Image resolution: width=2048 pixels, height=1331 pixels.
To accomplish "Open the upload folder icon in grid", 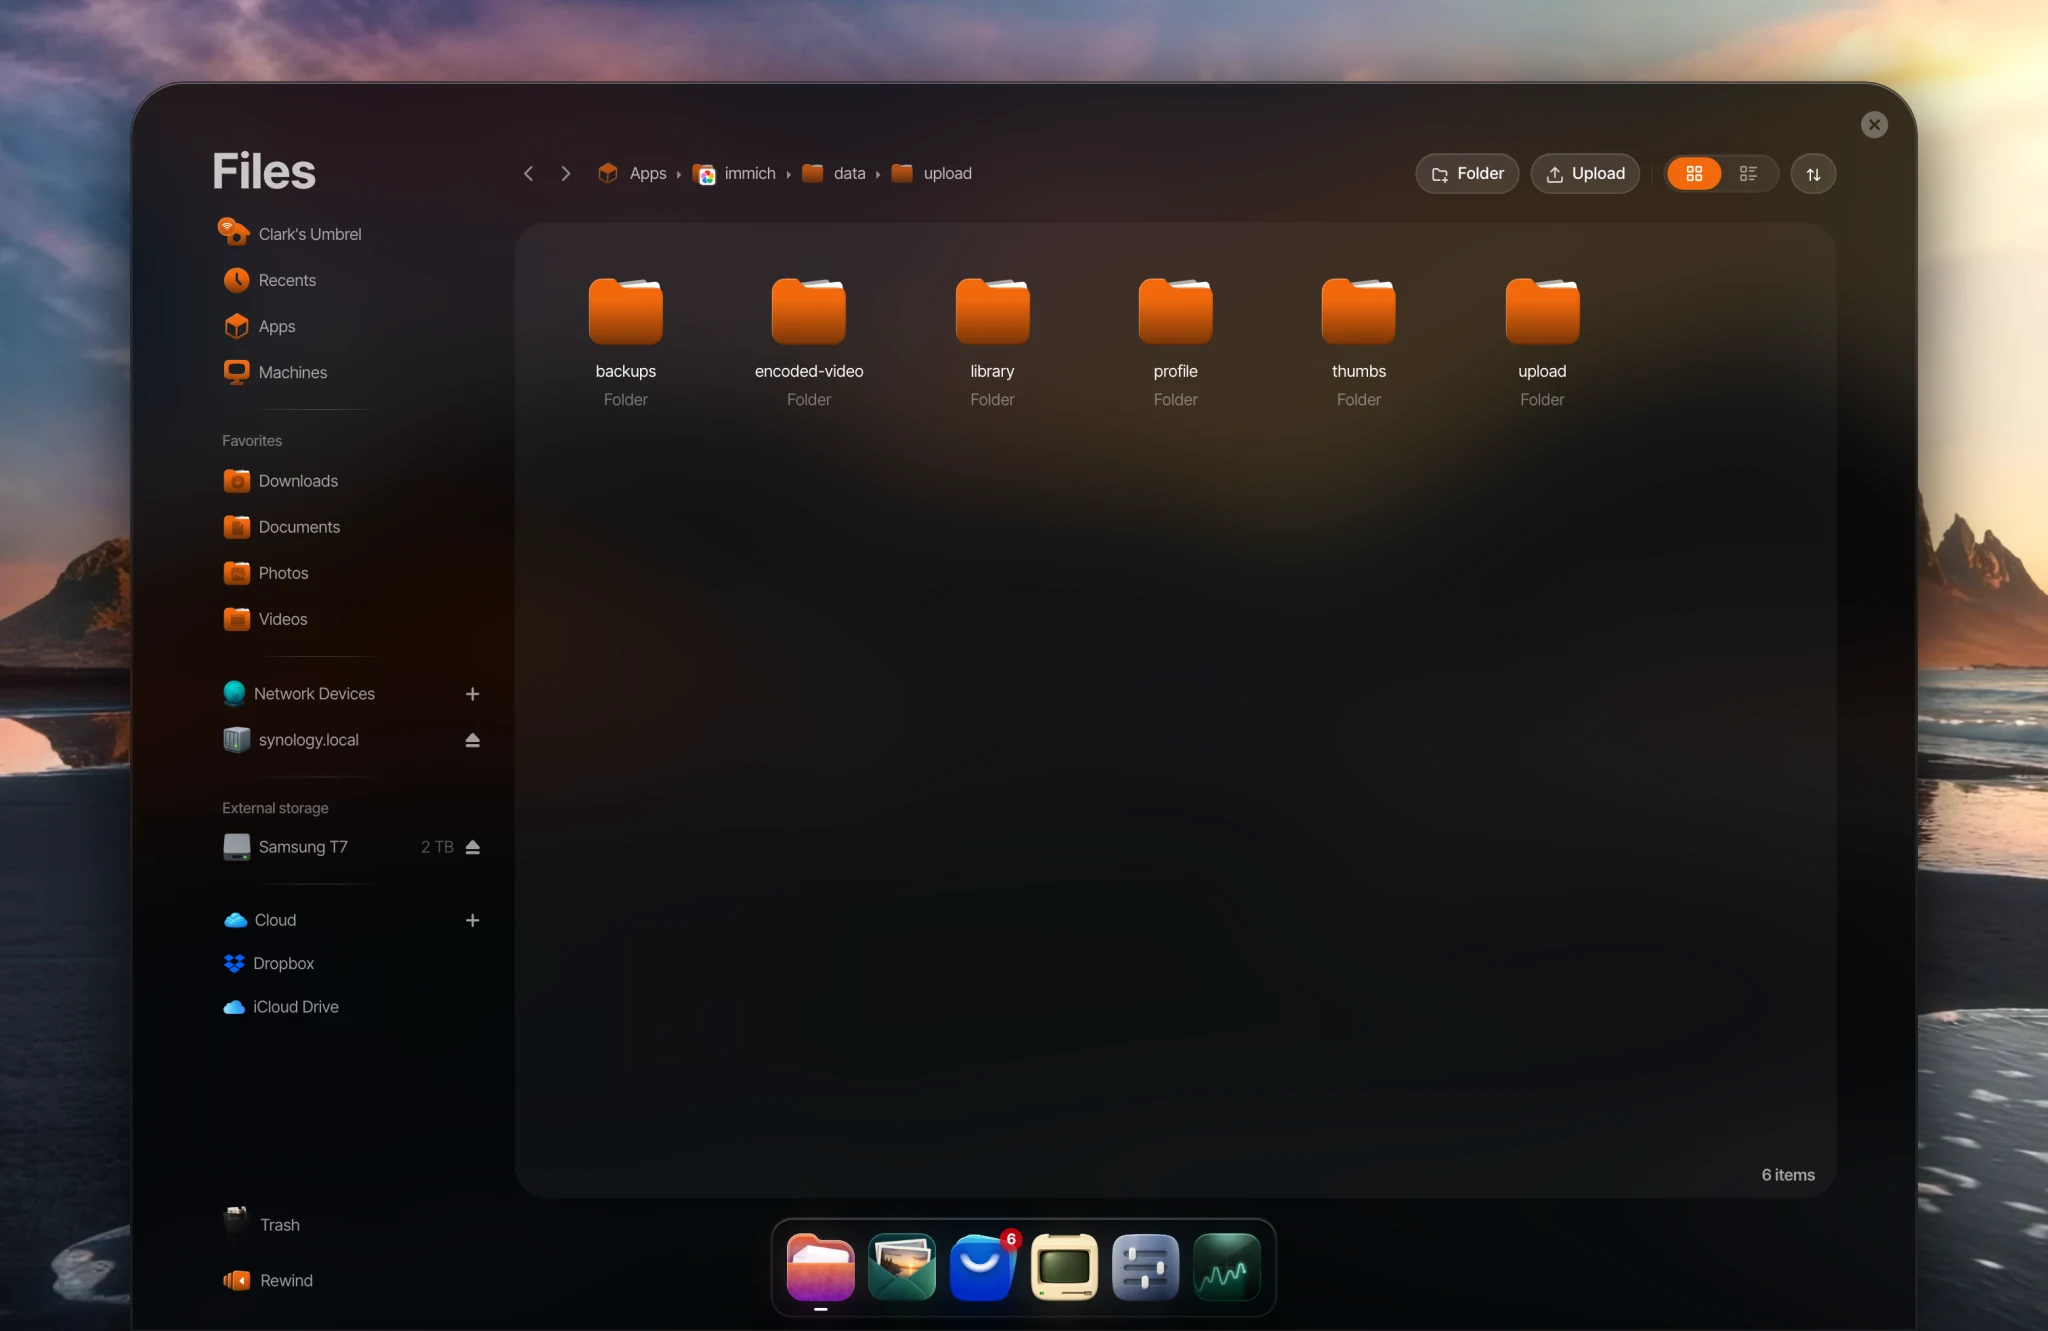I will (x=1542, y=311).
